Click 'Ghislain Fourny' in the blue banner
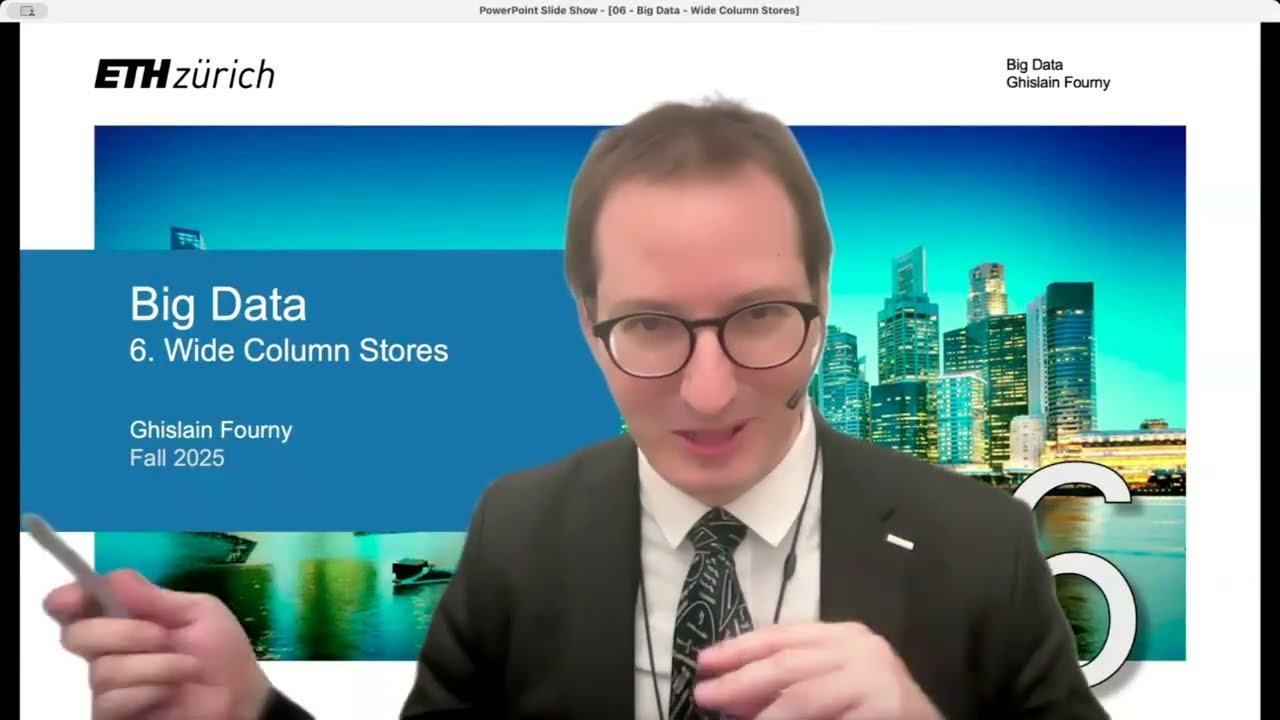Viewport: 1280px width, 720px height. [211, 431]
